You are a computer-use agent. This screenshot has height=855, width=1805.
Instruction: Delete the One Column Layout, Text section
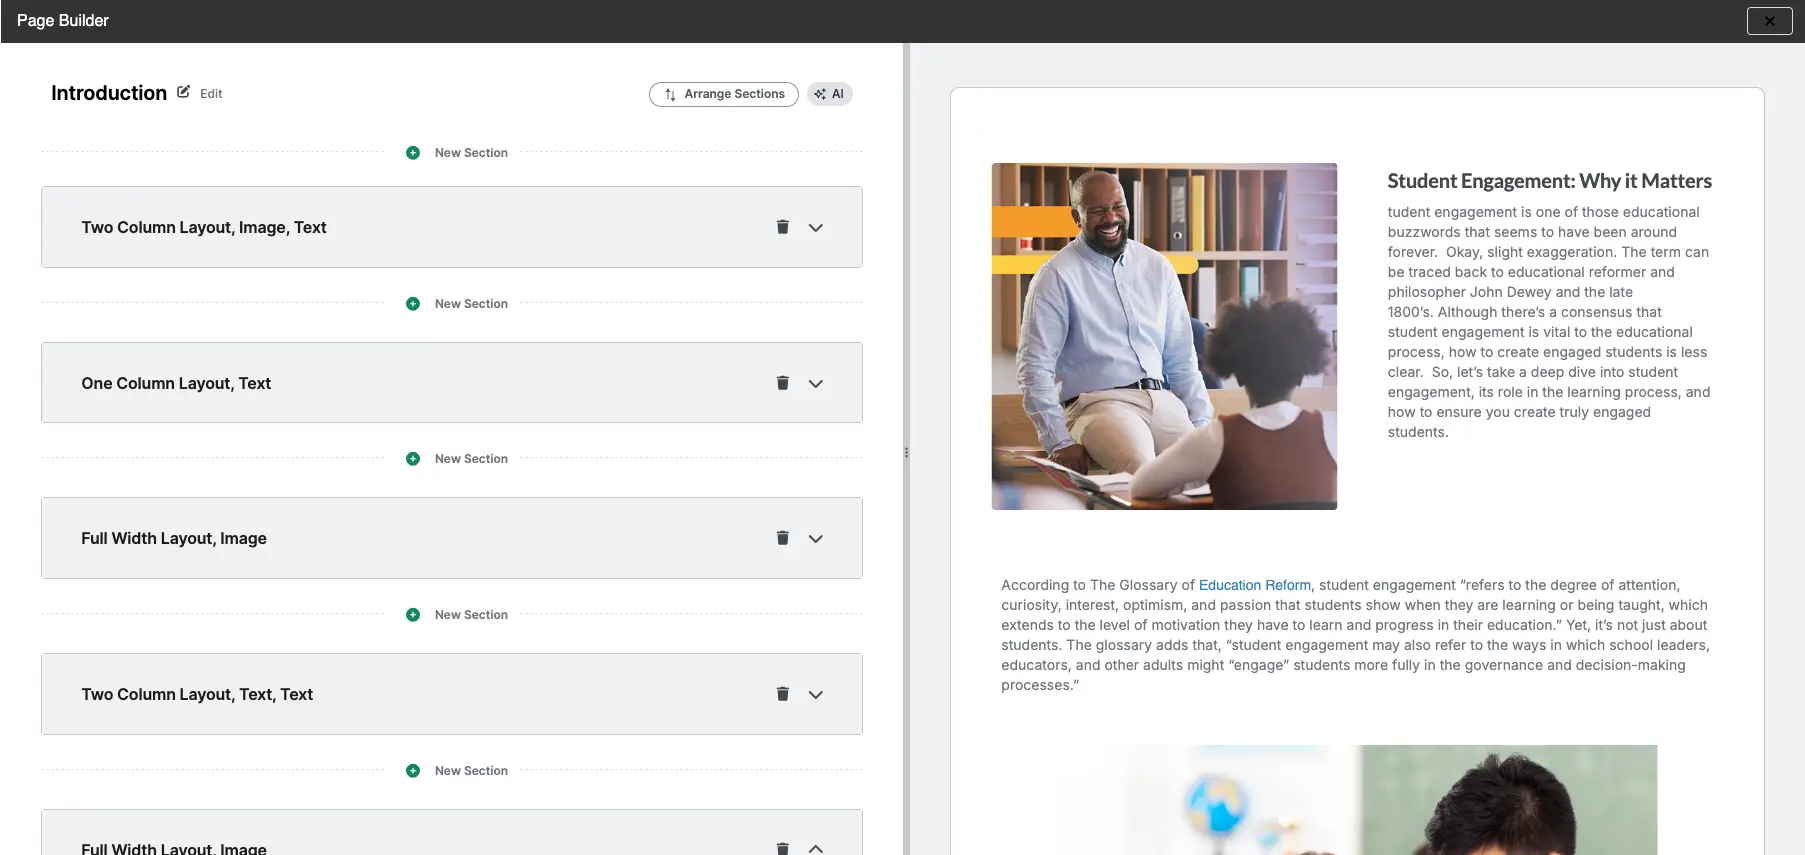point(783,383)
